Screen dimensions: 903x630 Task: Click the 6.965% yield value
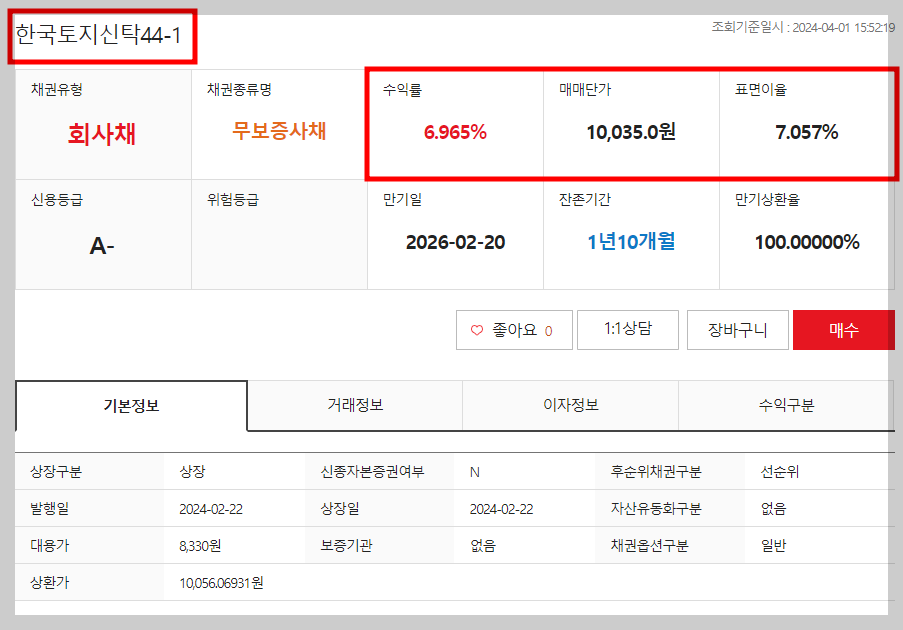(455, 132)
